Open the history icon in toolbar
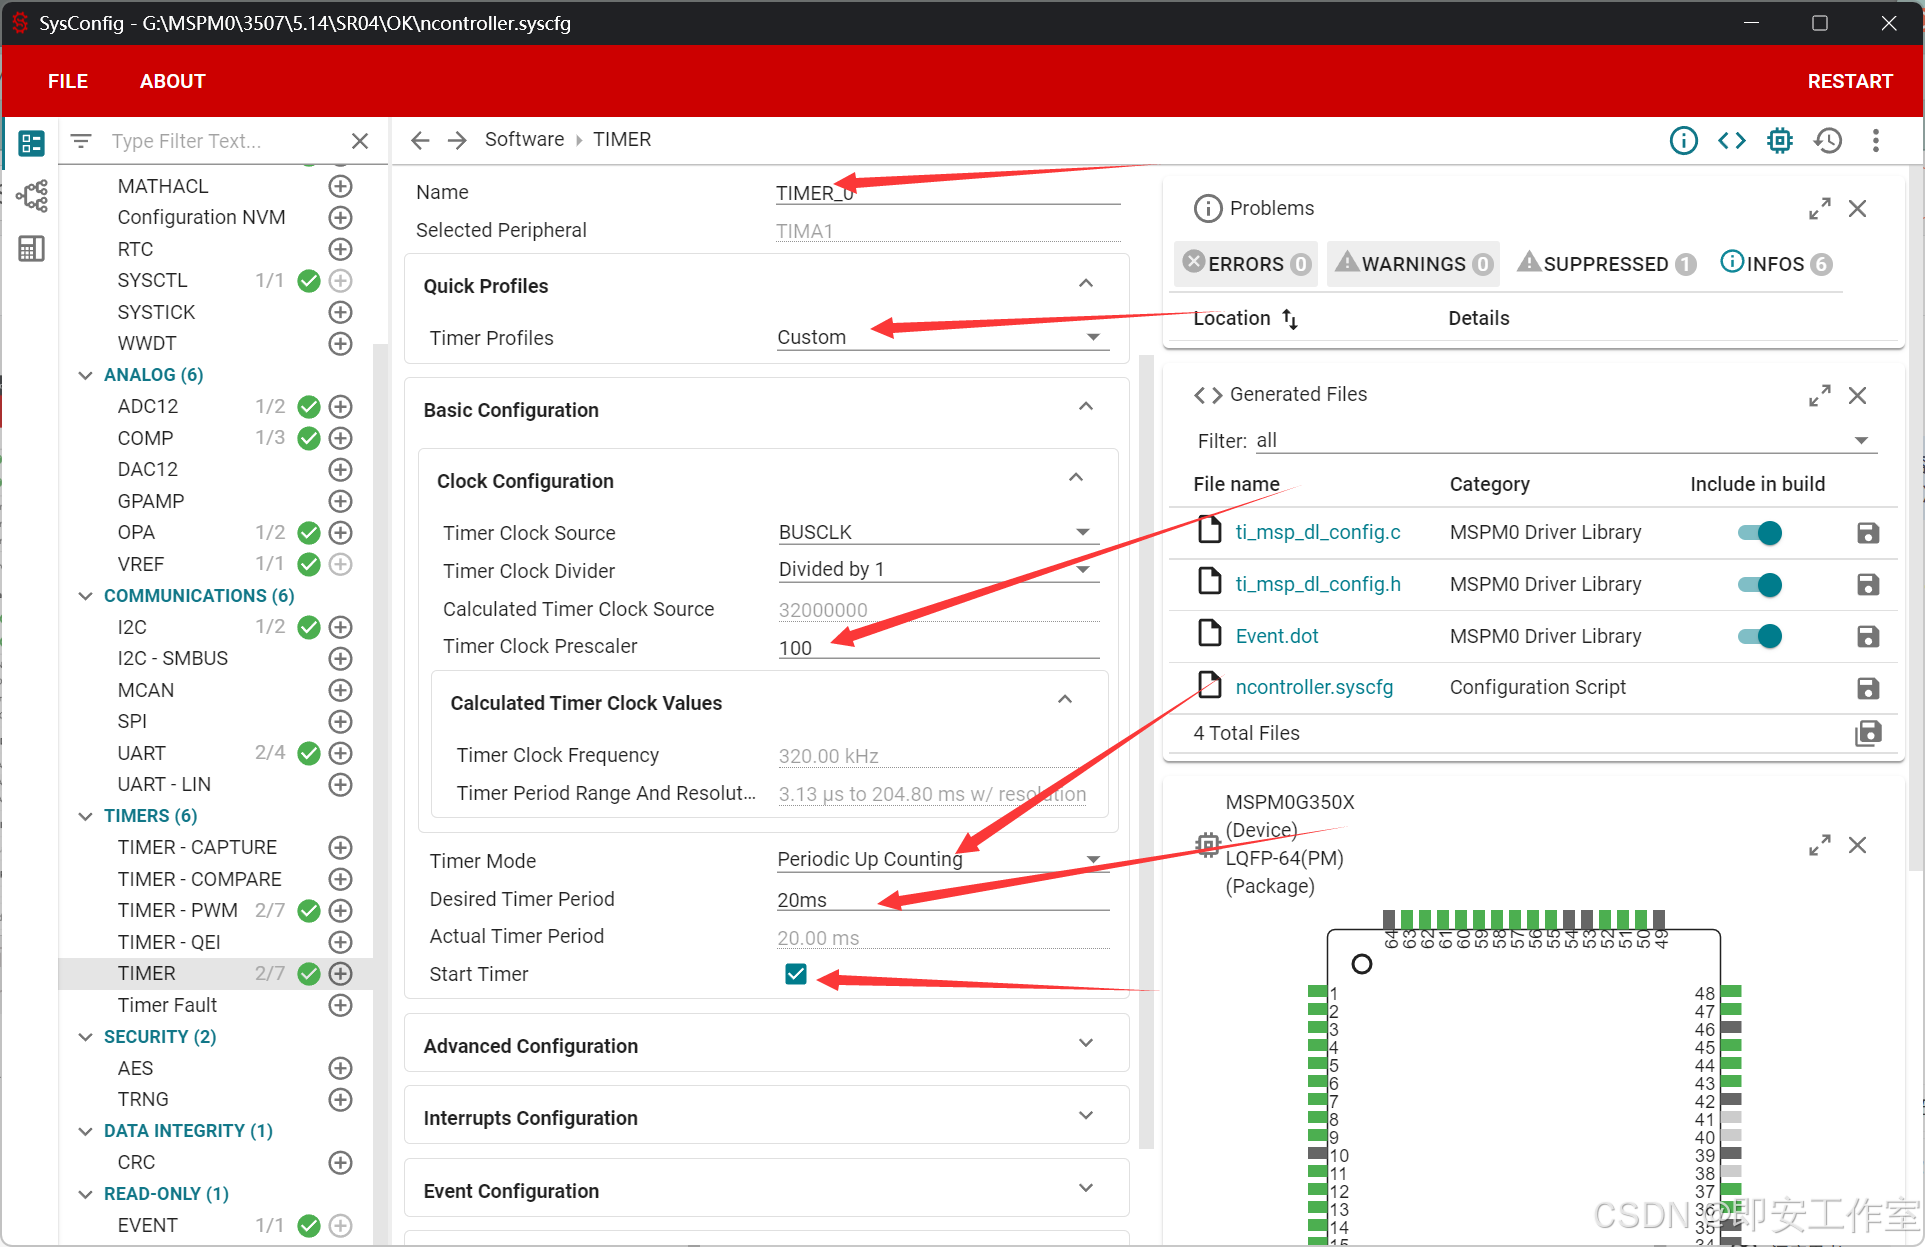 pyautogui.click(x=1828, y=141)
